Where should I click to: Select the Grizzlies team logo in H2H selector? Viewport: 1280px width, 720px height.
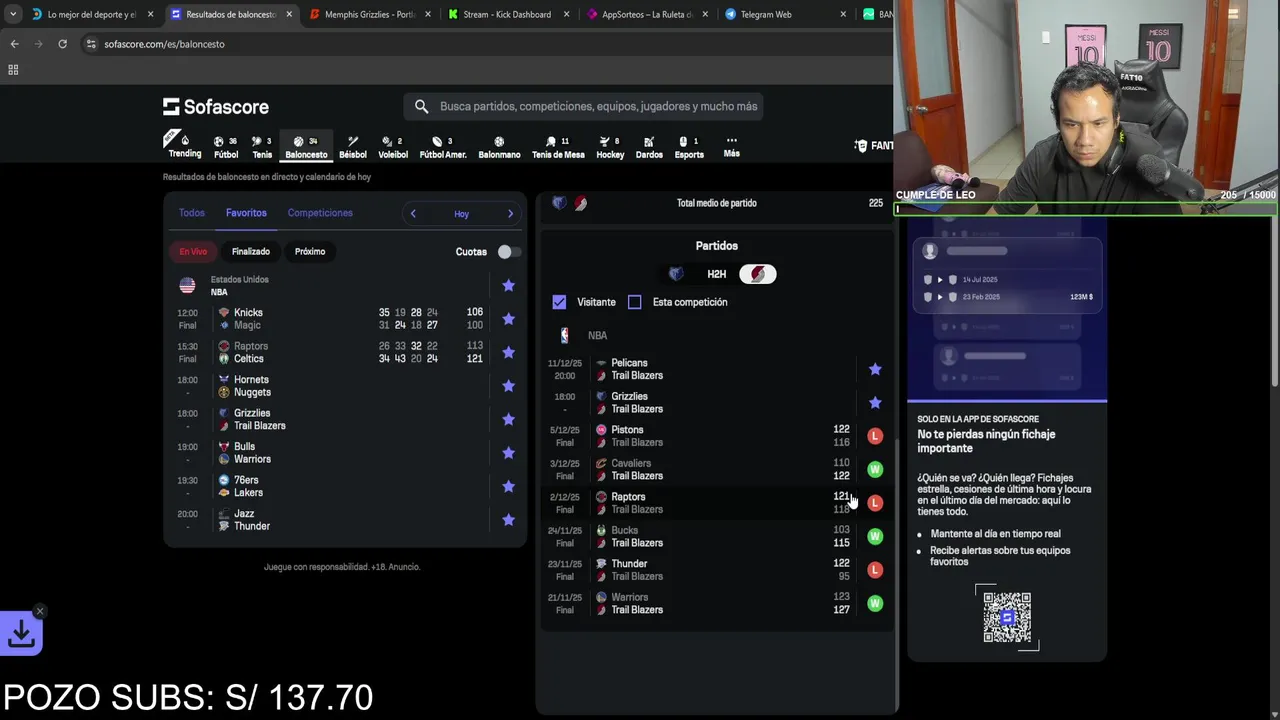(676, 274)
